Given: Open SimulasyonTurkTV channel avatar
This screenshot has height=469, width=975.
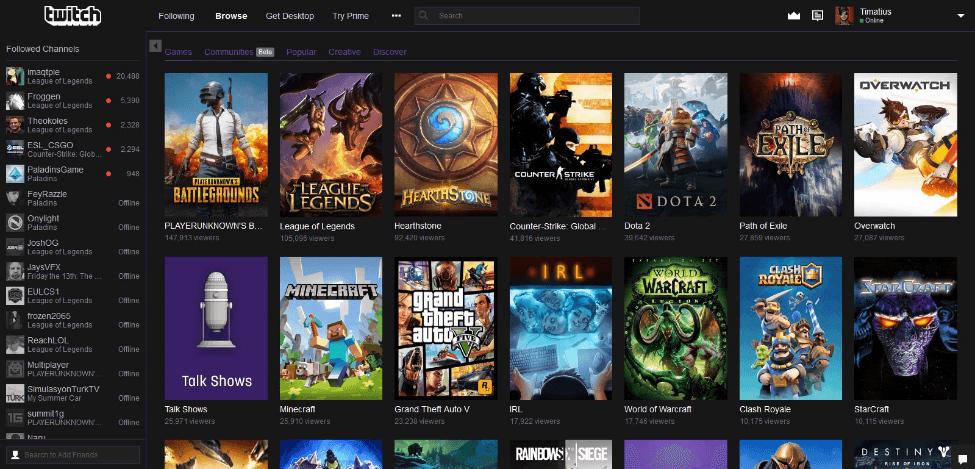Looking at the screenshot, I should tap(15, 393).
